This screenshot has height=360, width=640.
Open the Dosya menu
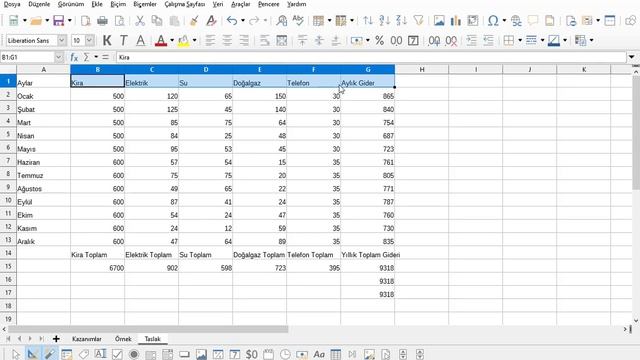(x=12, y=4)
